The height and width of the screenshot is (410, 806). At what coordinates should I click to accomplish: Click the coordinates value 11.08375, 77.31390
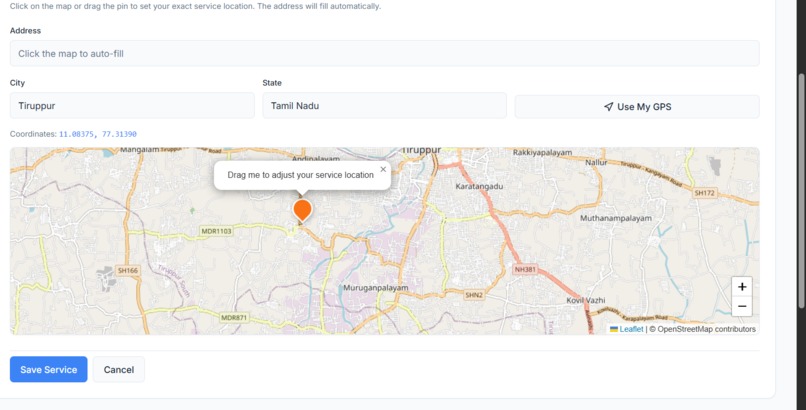(98, 134)
